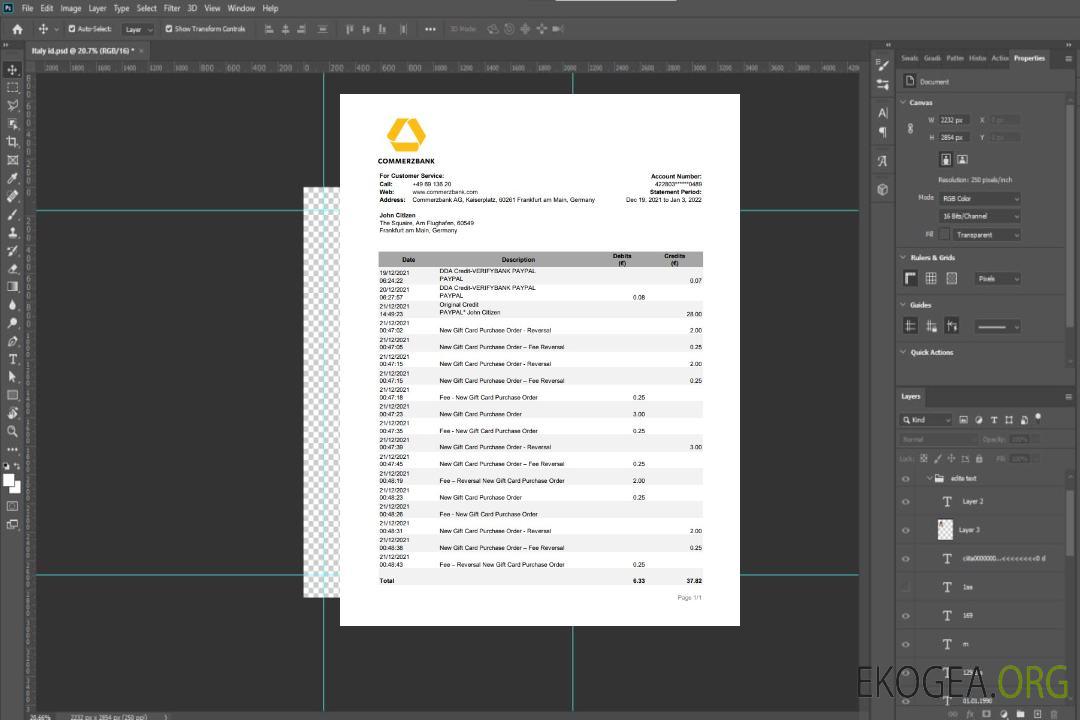This screenshot has height=720, width=1080.
Task: Click the foreground color swatch
Action: click(9, 480)
